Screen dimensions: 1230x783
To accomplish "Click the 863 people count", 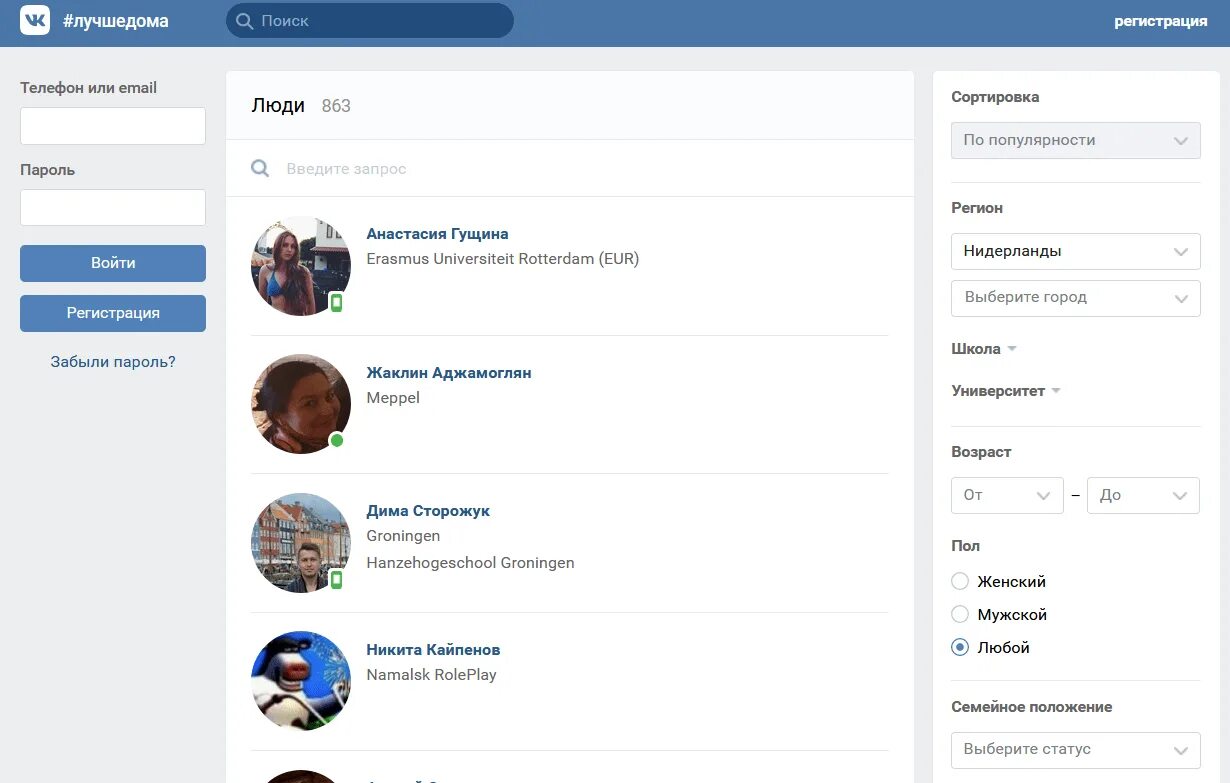I will pos(336,106).
